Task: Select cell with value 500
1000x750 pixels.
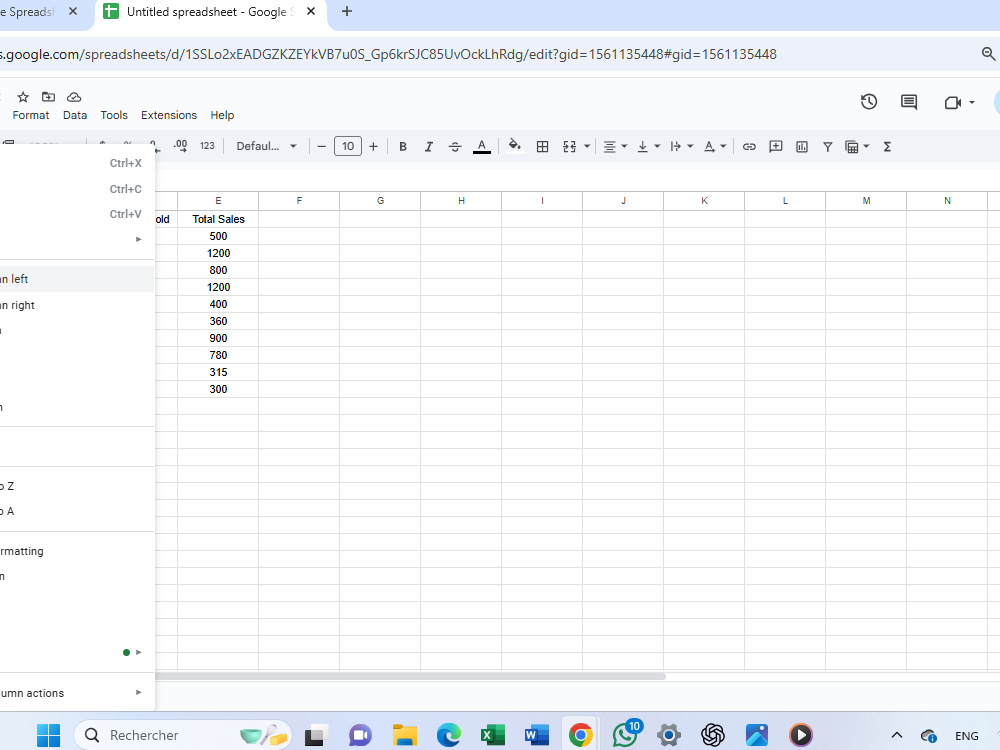Action: [218, 237]
